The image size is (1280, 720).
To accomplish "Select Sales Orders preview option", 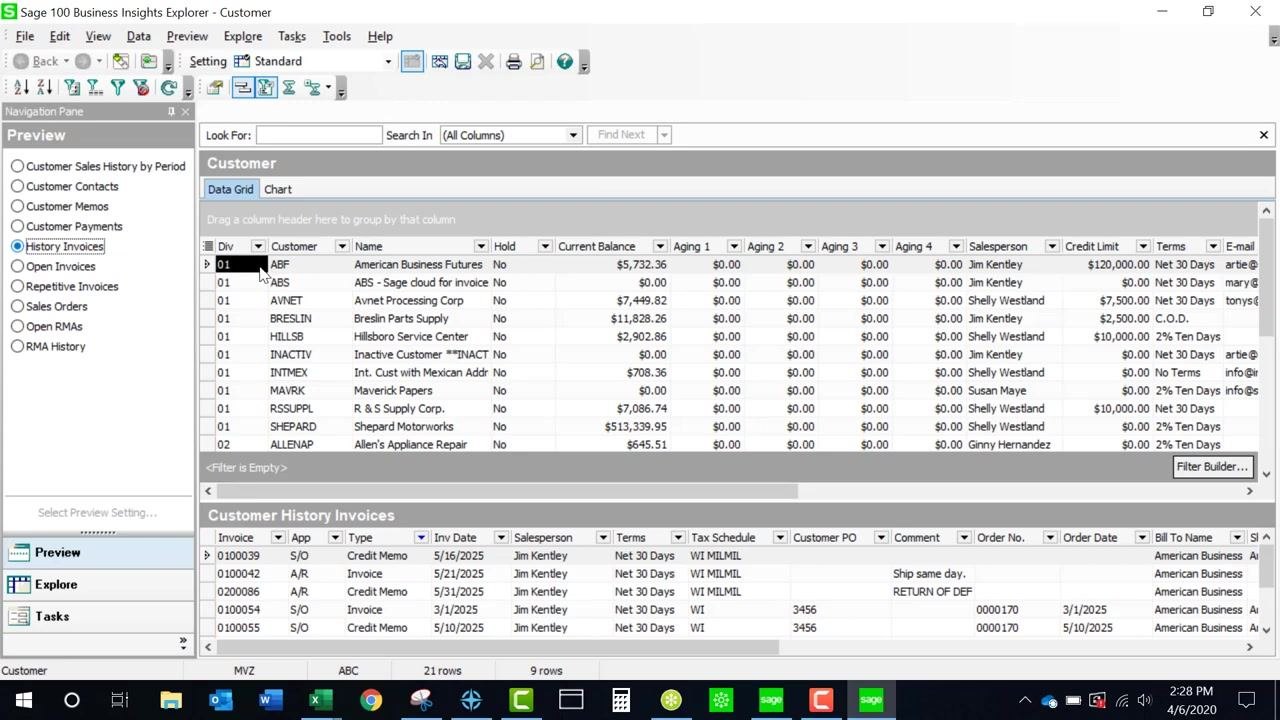I will pyautogui.click(x=50, y=306).
